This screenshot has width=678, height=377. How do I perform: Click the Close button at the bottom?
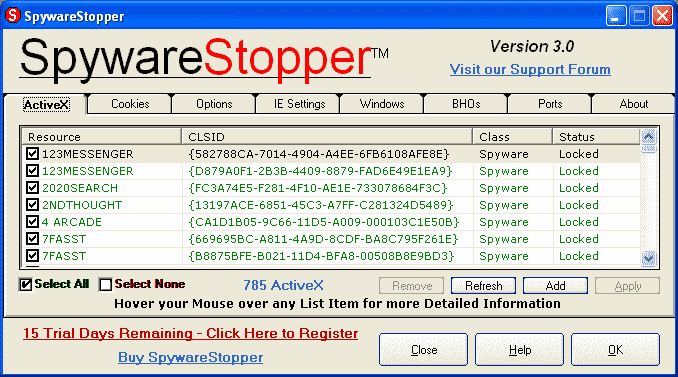click(423, 349)
